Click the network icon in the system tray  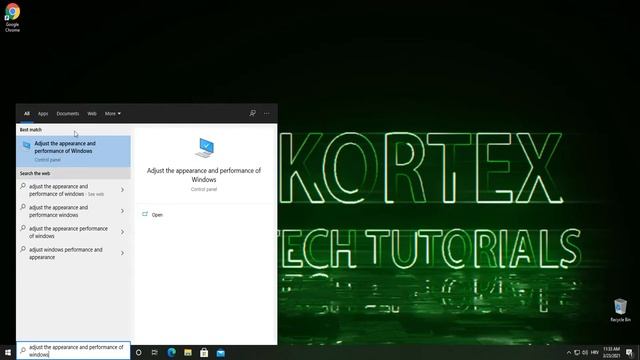577,352
